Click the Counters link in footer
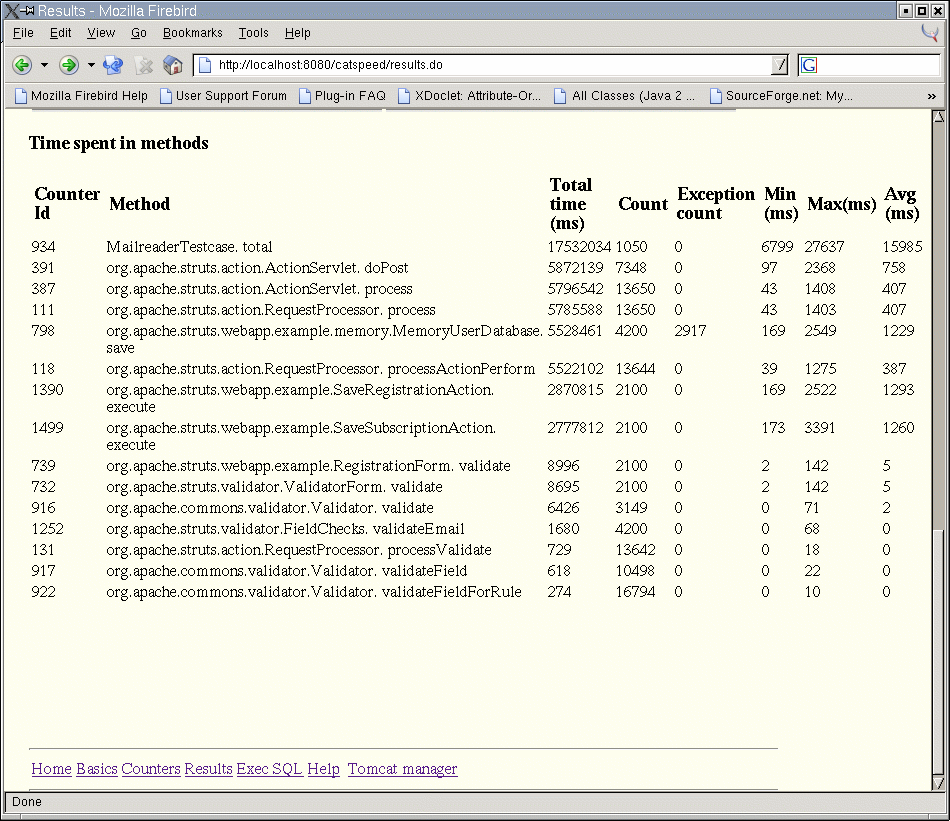This screenshot has width=950, height=821. pyautogui.click(x=151, y=769)
